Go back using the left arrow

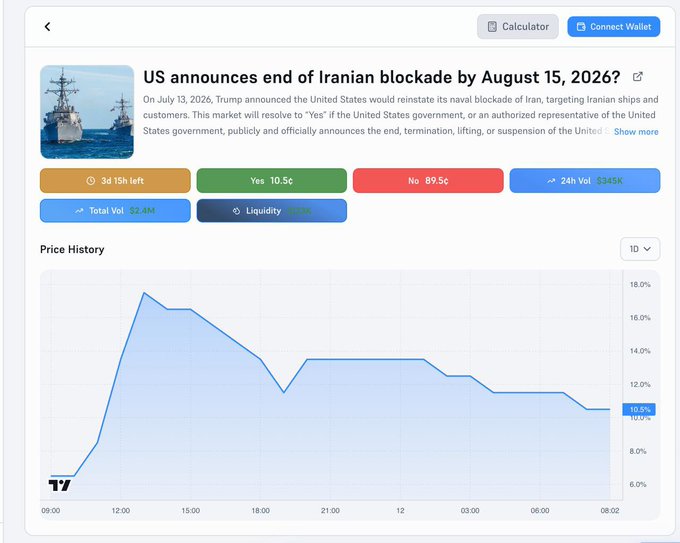tap(47, 26)
